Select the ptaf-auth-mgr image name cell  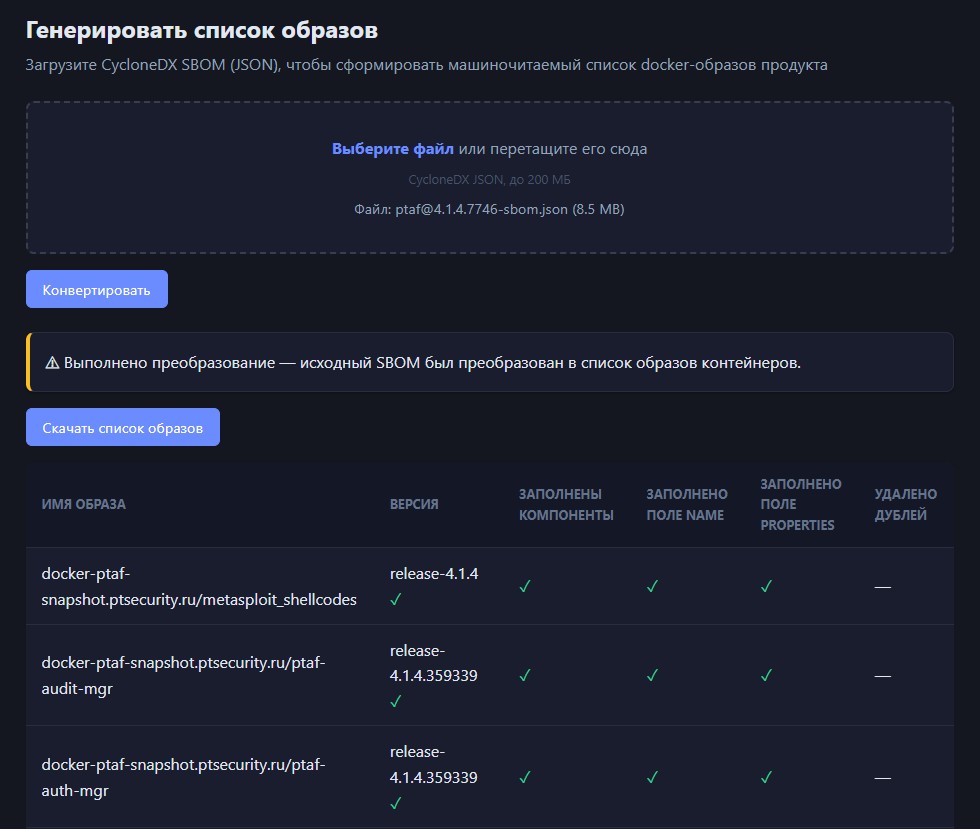click(183, 777)
